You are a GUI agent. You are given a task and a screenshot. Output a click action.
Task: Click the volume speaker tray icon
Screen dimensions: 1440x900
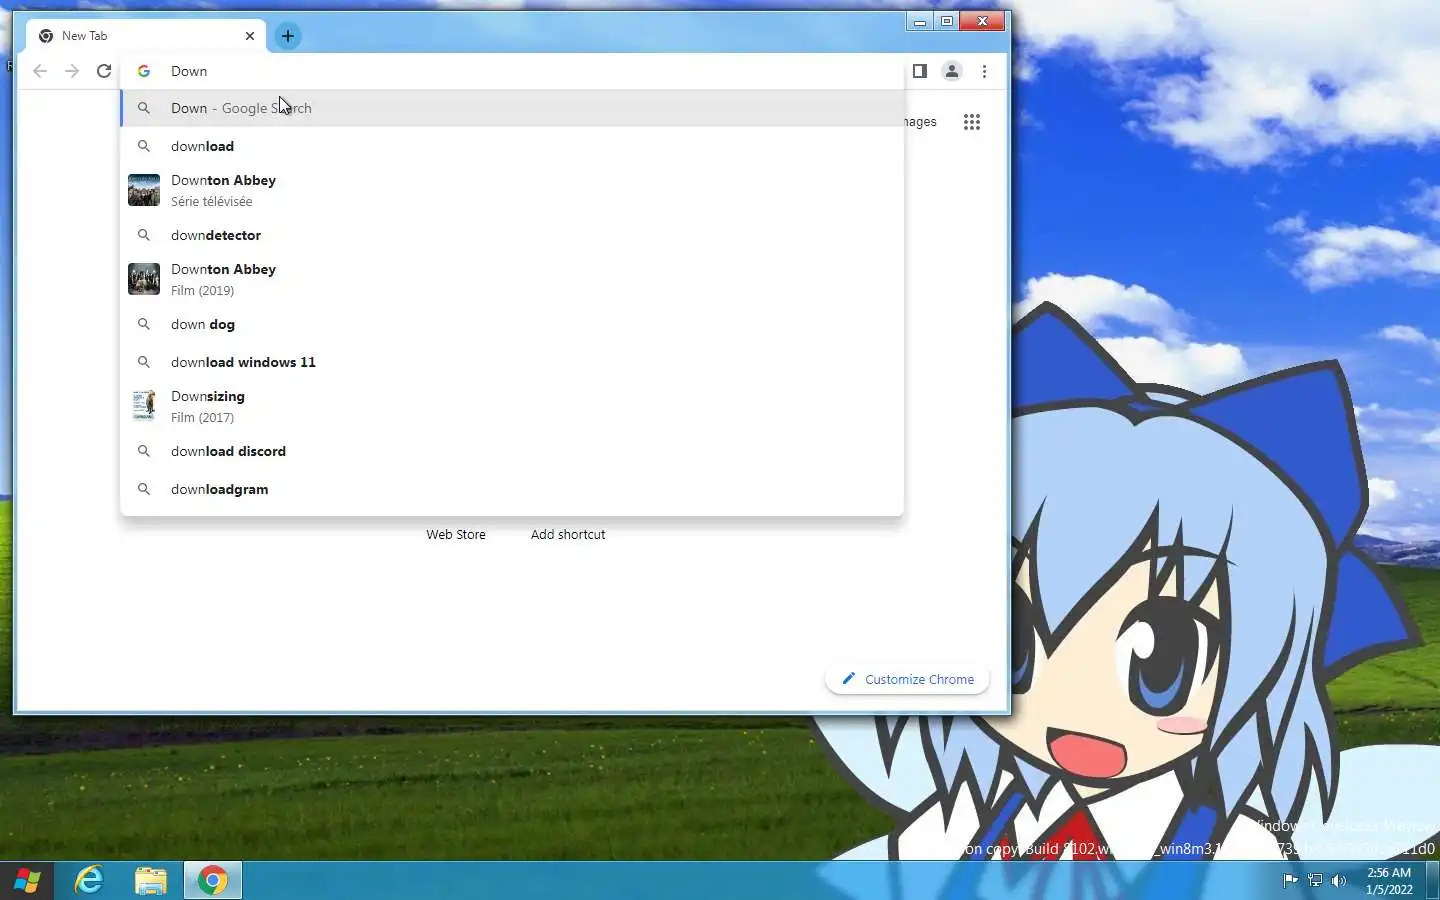click(1339, 881)
